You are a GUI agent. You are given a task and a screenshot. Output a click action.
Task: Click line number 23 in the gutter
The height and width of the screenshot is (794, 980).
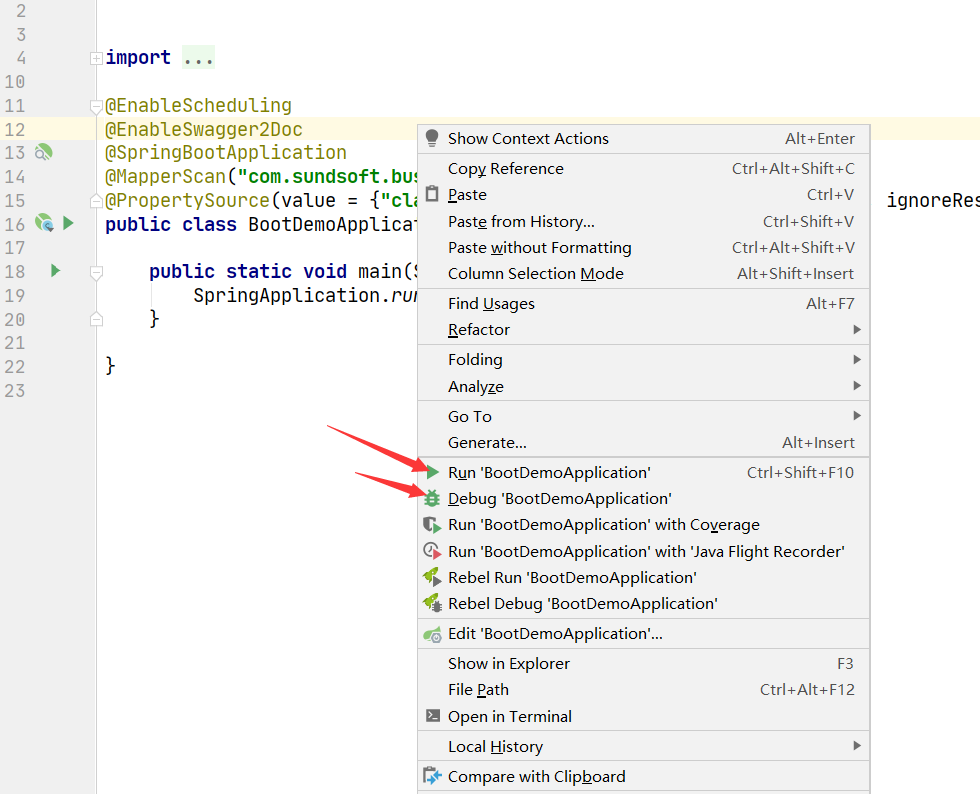pyautogui.click(x=15, y=391)
